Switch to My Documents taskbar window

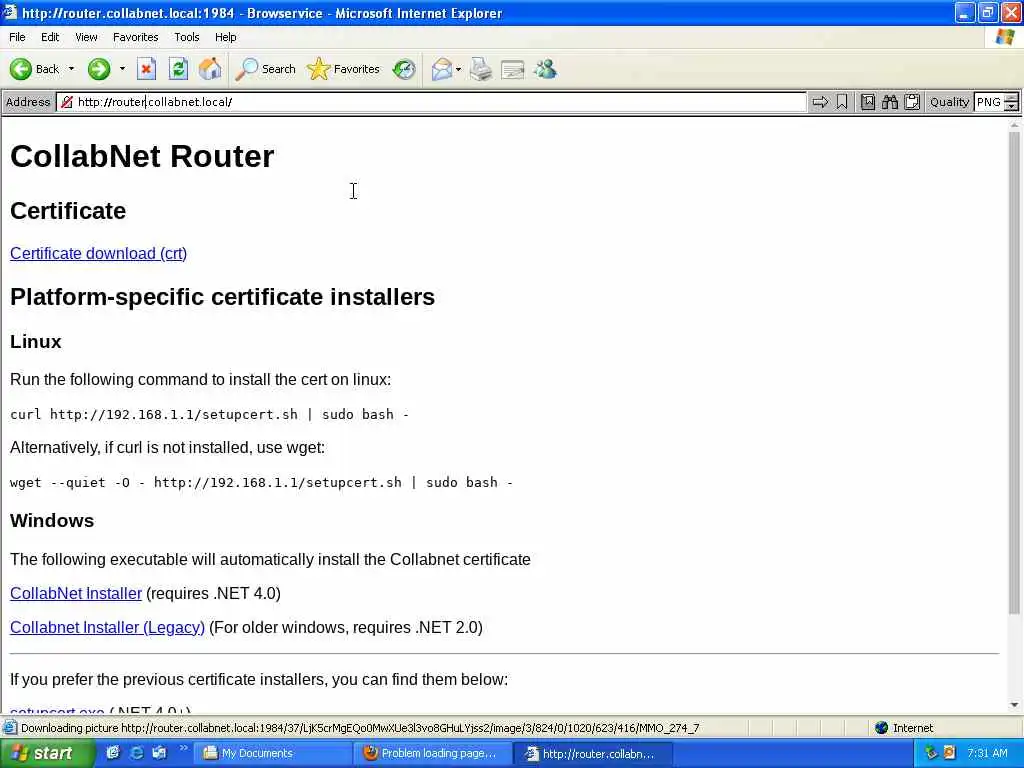[274, 753]
